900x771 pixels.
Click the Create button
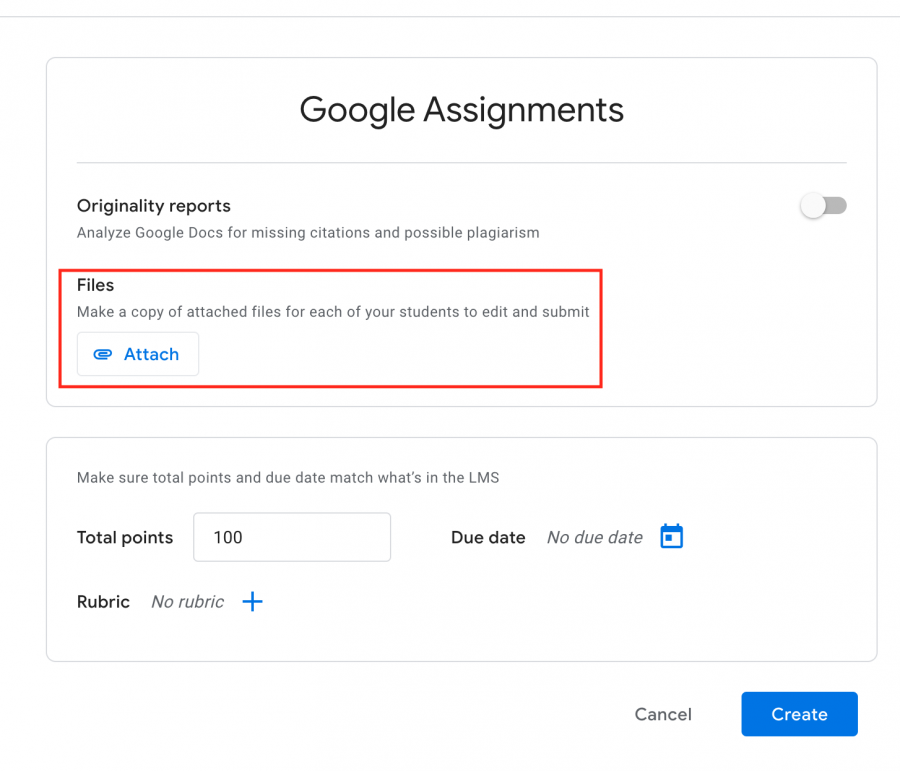[800, 714]
